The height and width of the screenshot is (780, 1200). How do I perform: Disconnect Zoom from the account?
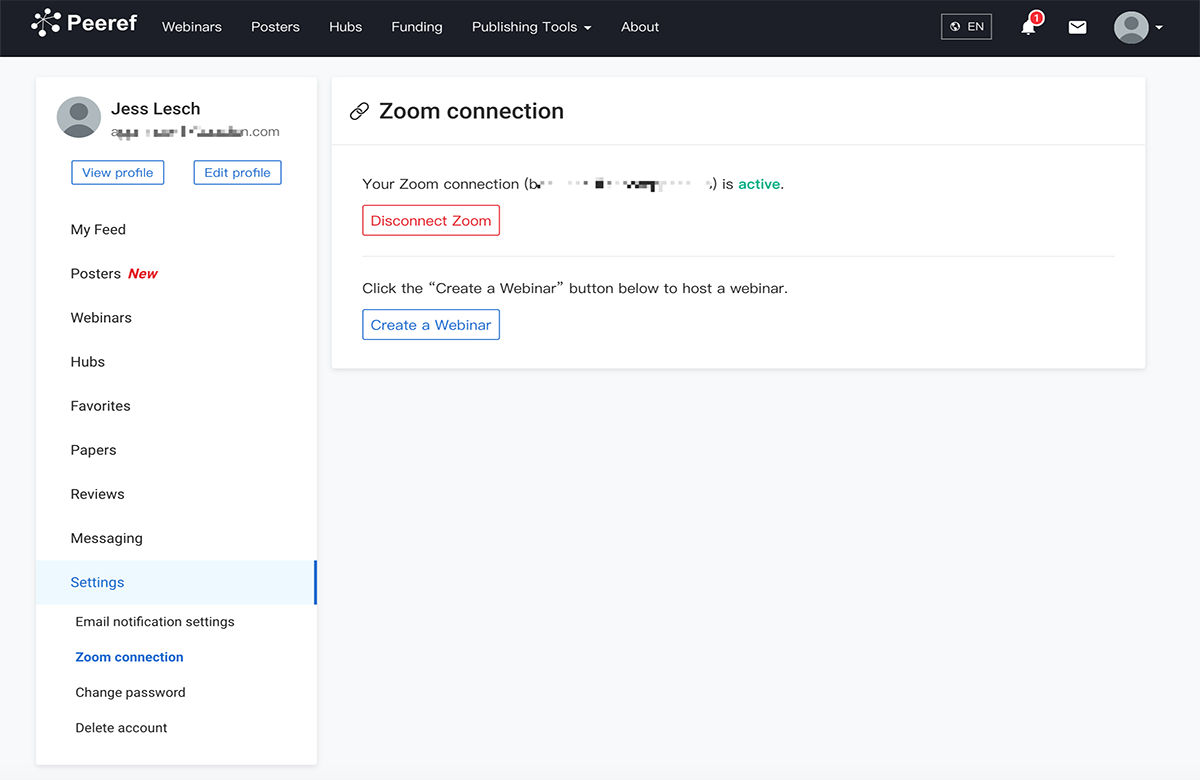pos(430,220)
